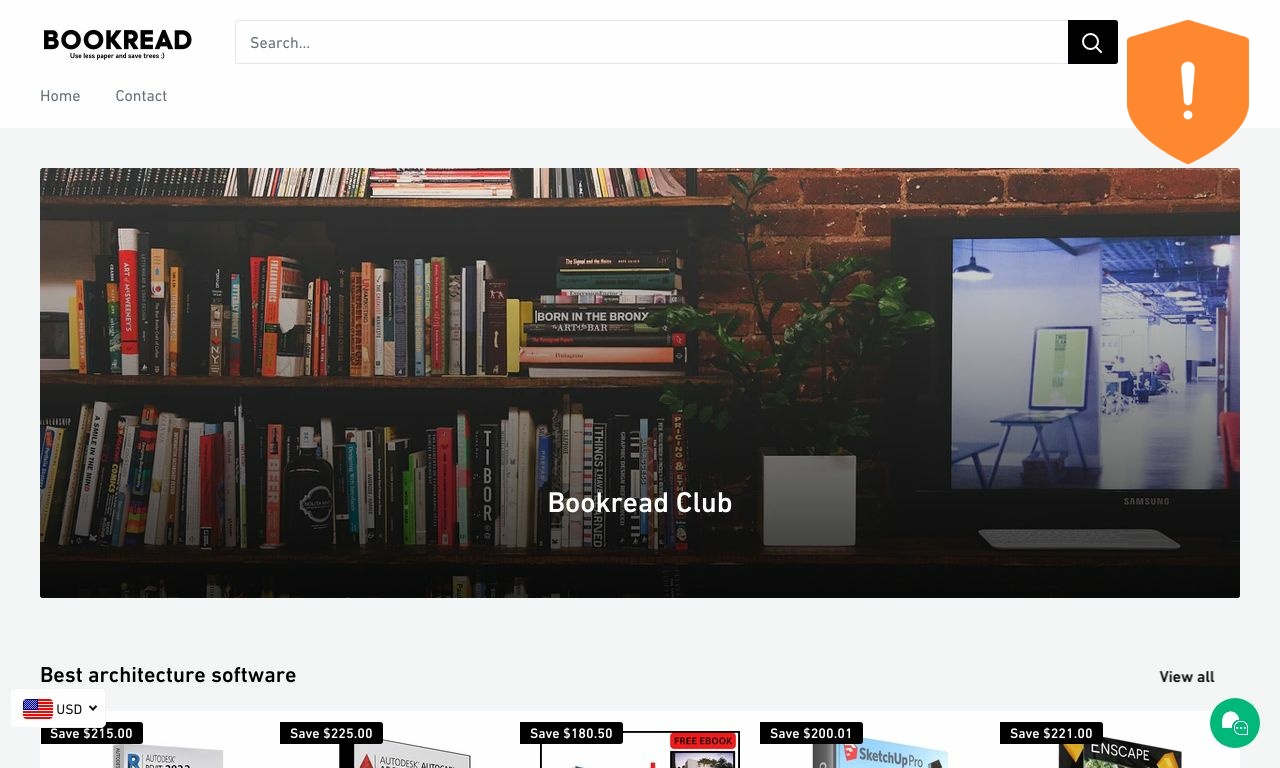
Task: Click the magnifier search button
Action: pyautogui.click(x=1092, y=42)
